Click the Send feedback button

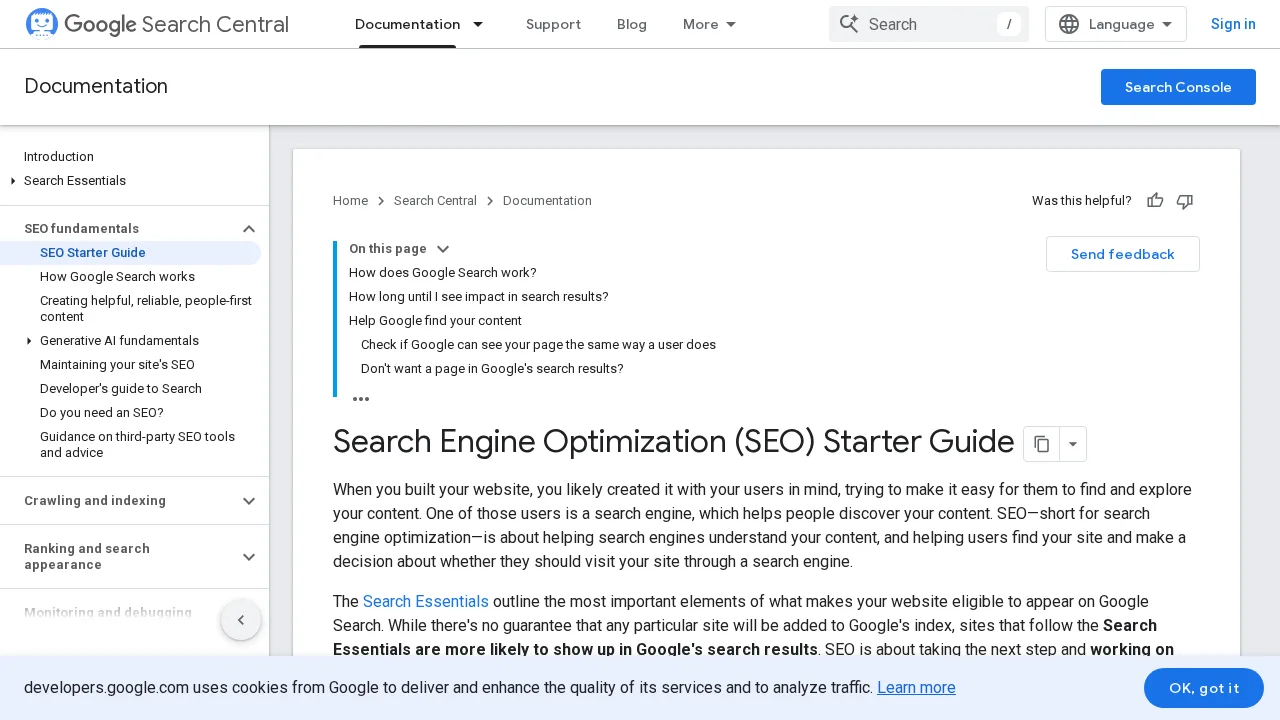(x=1123, y=254)
